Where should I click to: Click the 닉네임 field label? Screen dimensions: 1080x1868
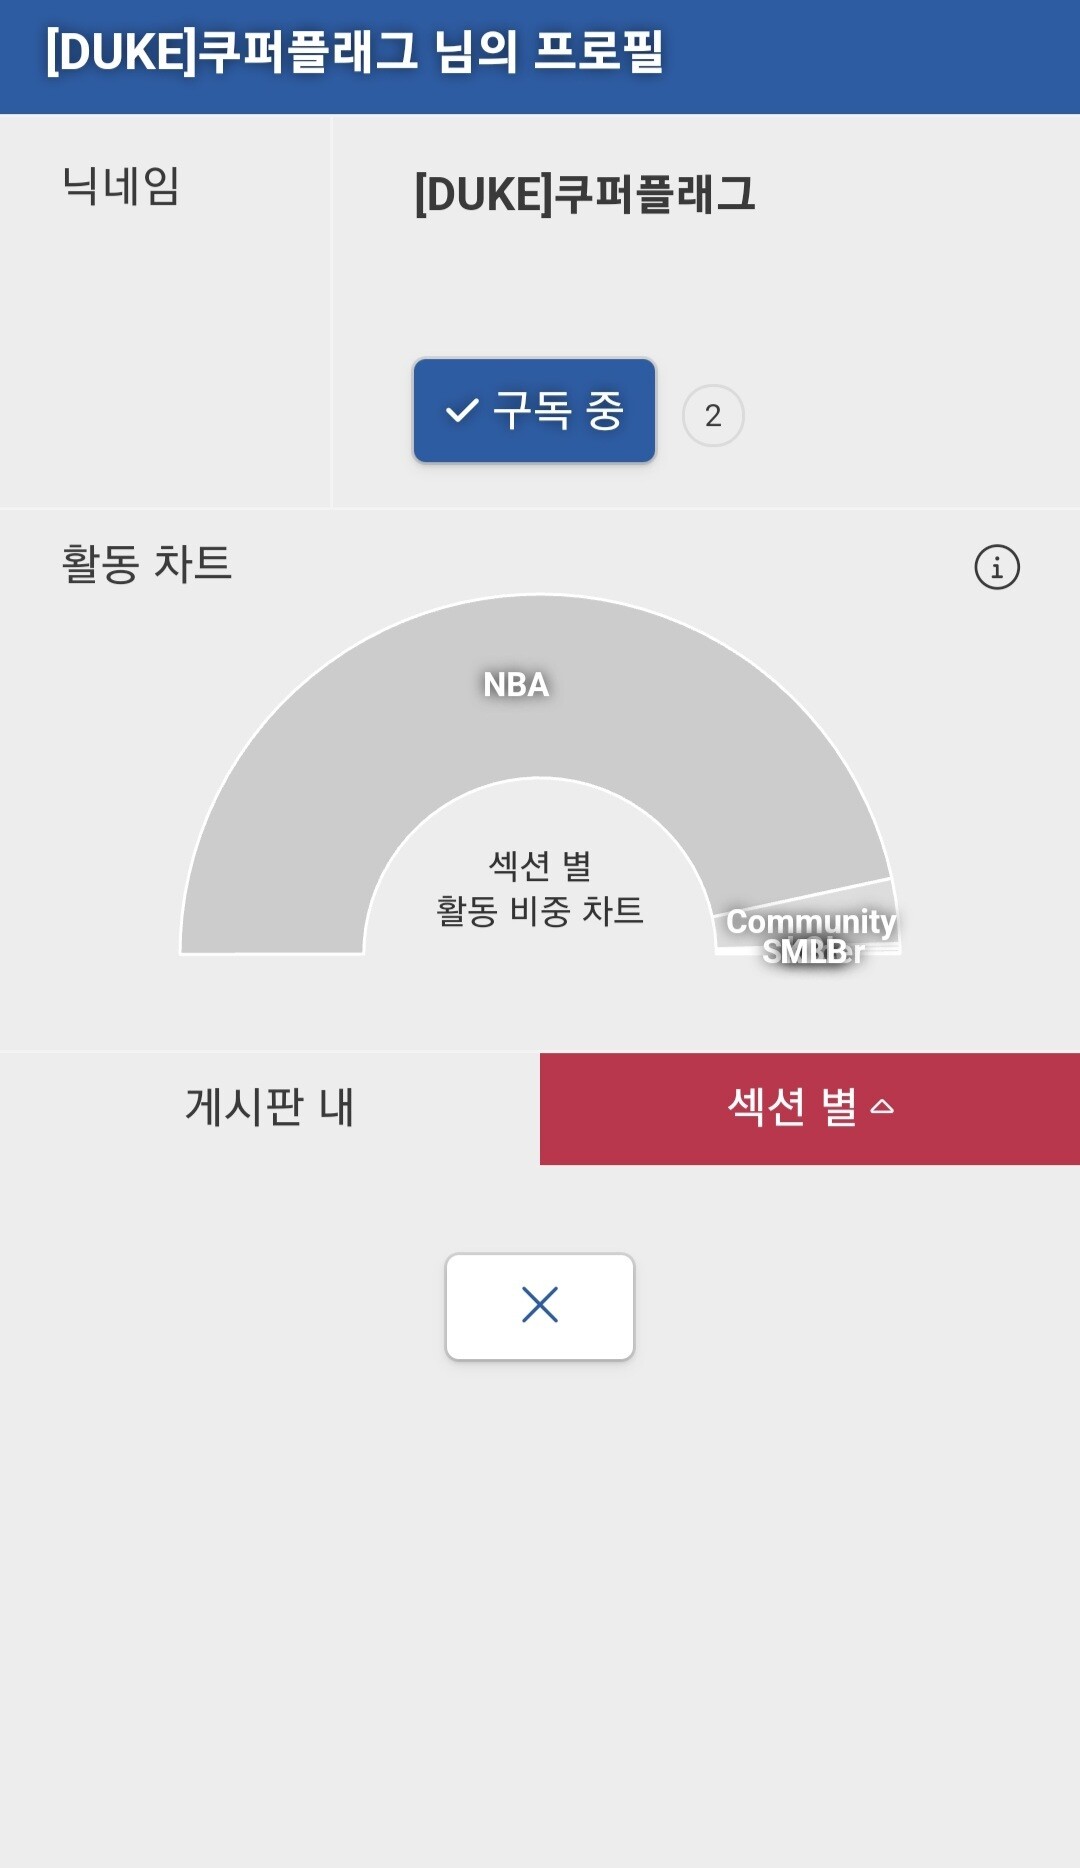(121, 186)
